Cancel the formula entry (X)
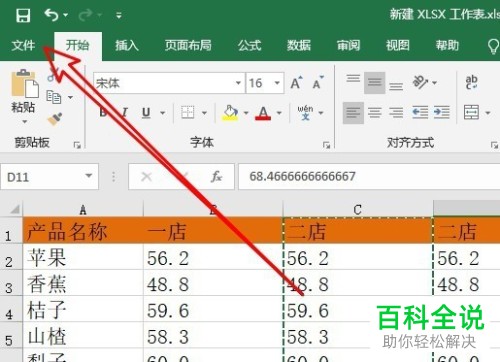The width and height of the screenshot is (500, 362). [x=146, y=177]
